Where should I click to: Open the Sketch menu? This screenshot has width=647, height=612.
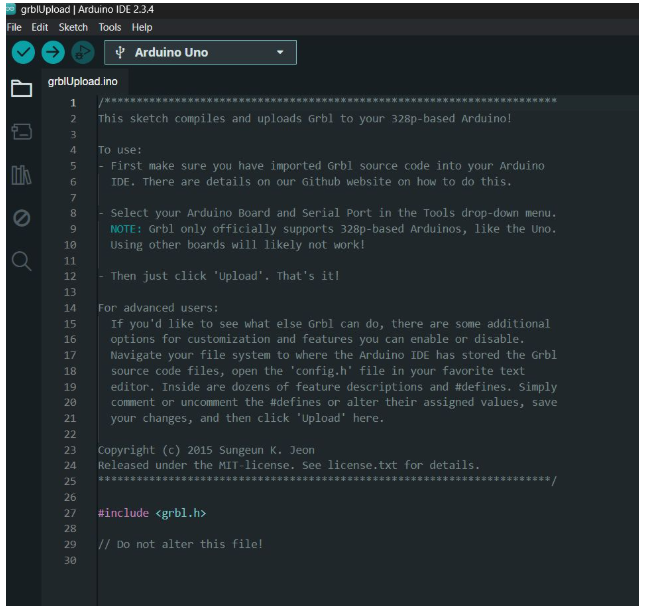point(73,27)
